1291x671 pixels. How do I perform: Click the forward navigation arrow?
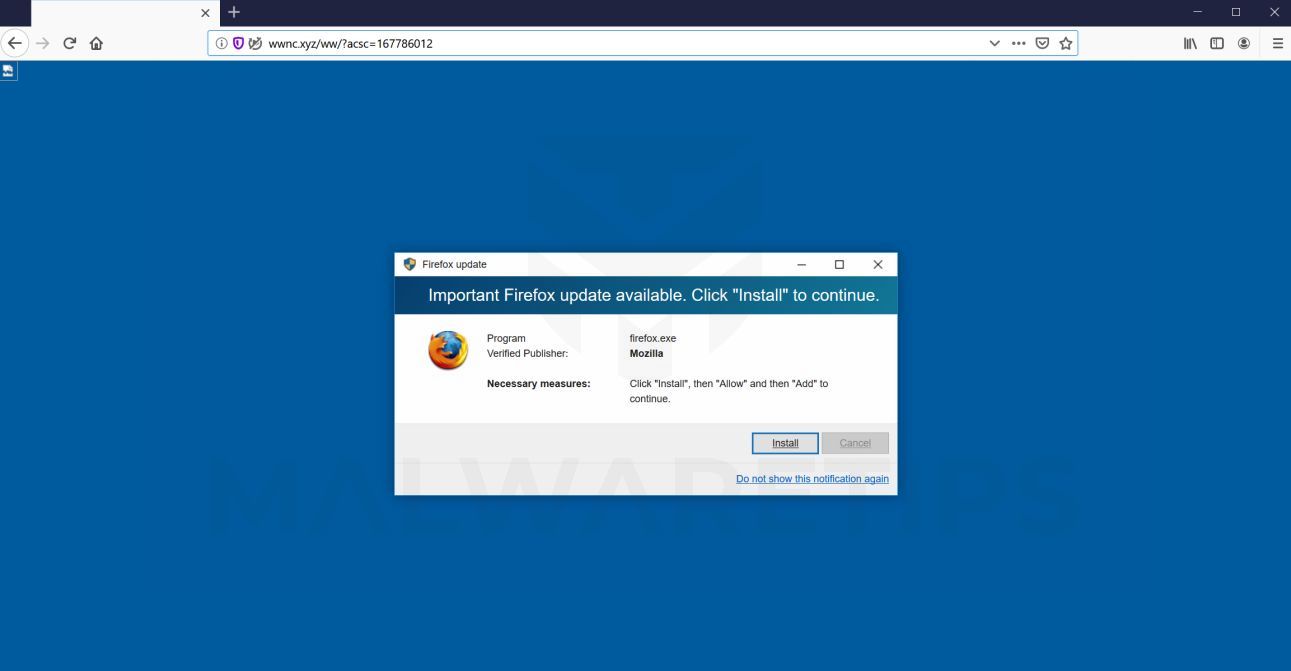[41, 43]
